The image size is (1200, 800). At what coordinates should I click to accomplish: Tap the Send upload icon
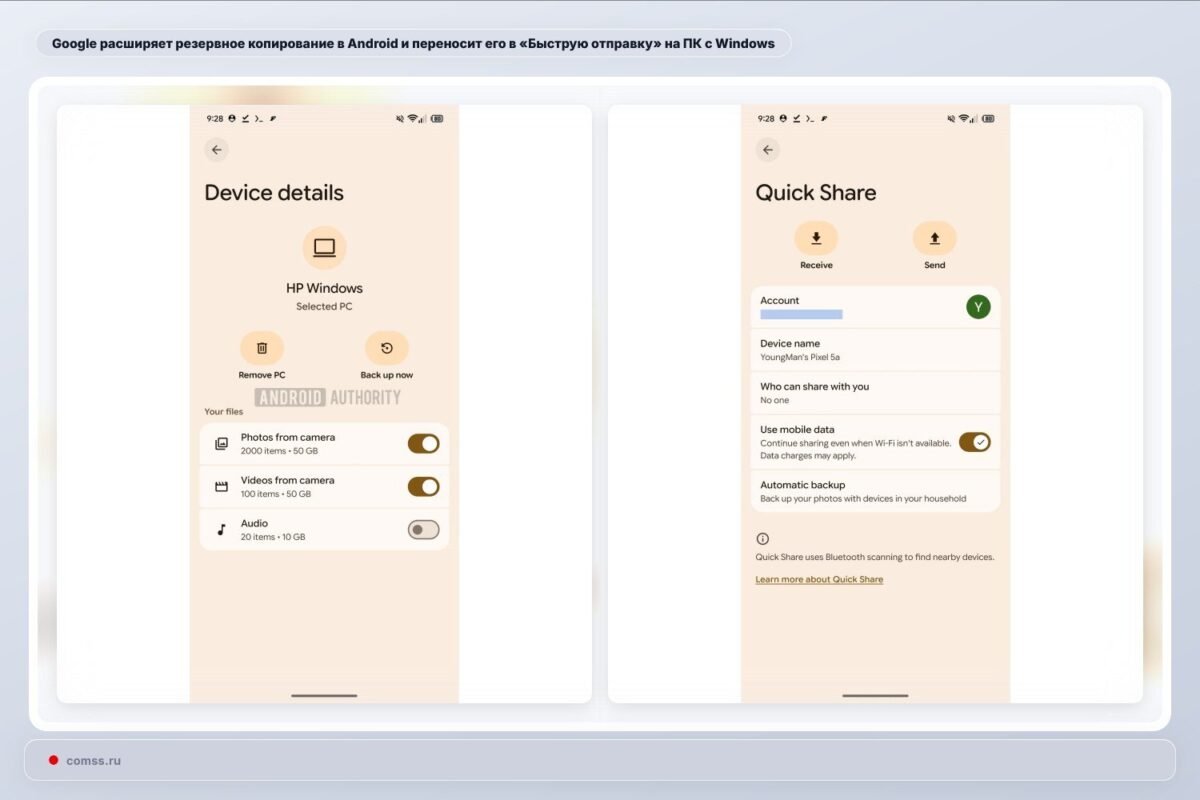935,238
